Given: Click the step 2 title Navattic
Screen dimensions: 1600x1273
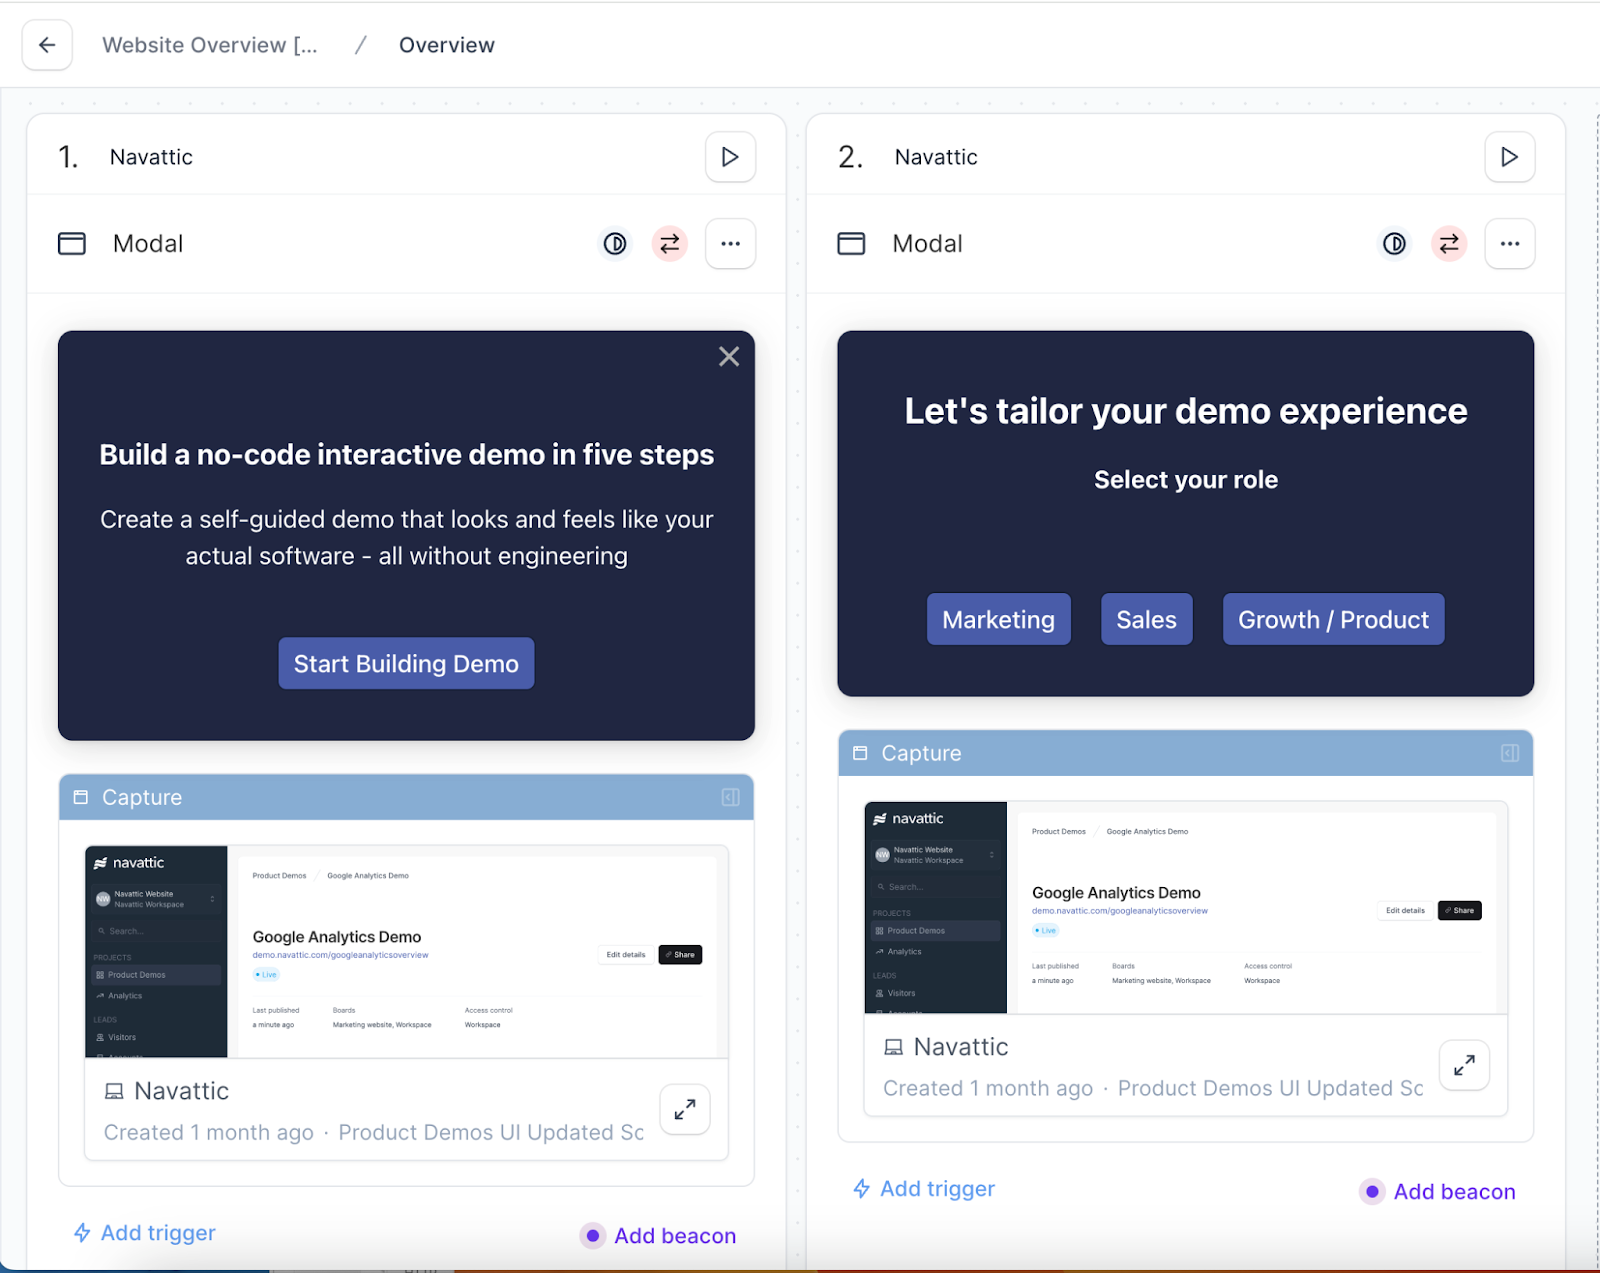Looking at the screenshot, I should [x=936, y=157].
